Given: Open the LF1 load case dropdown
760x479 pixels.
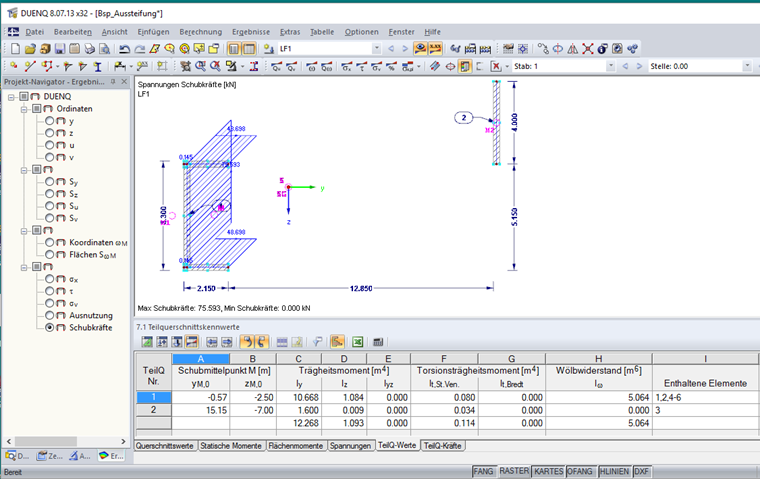Looking at the screenshot, I should 377,48.
